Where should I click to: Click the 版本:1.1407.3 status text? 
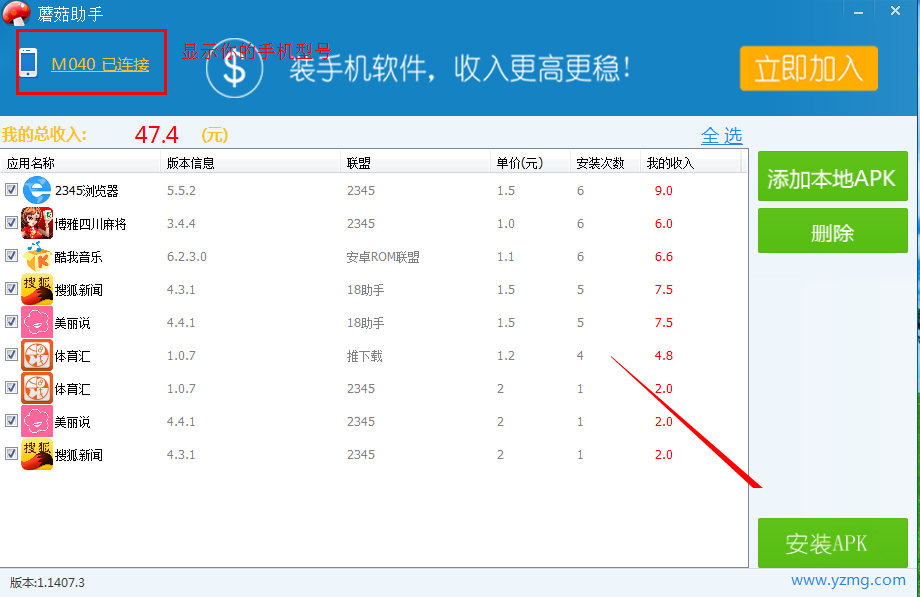click(47, 582)
